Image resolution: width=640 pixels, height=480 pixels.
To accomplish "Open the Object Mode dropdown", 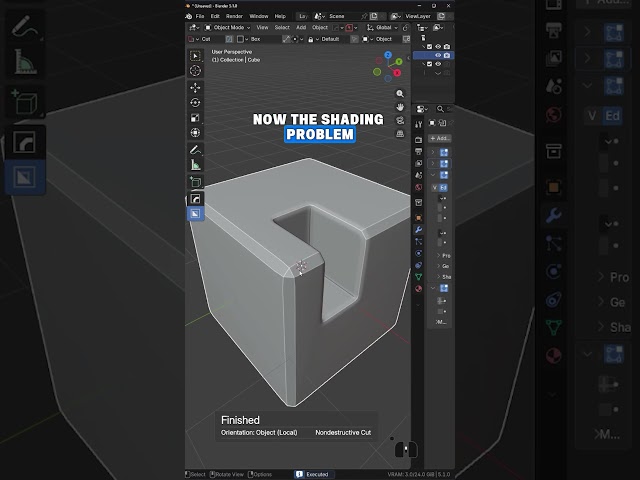I will [x=227, y=28].
